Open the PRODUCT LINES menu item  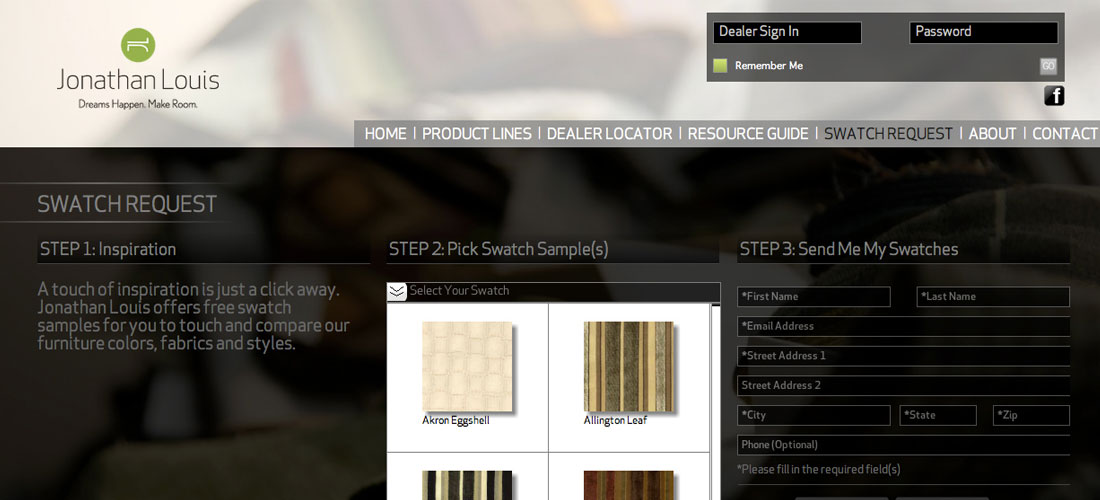pyautogui.click(x=476, y=133)
